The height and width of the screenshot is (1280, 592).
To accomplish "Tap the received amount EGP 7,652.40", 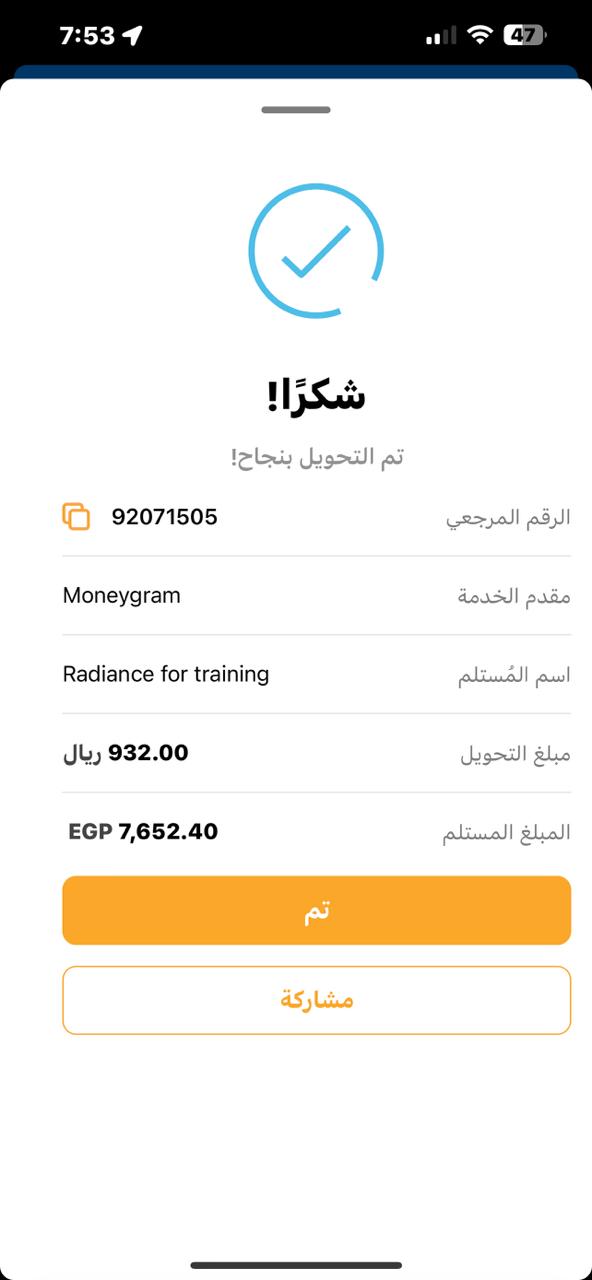I will tap(143, 832).
